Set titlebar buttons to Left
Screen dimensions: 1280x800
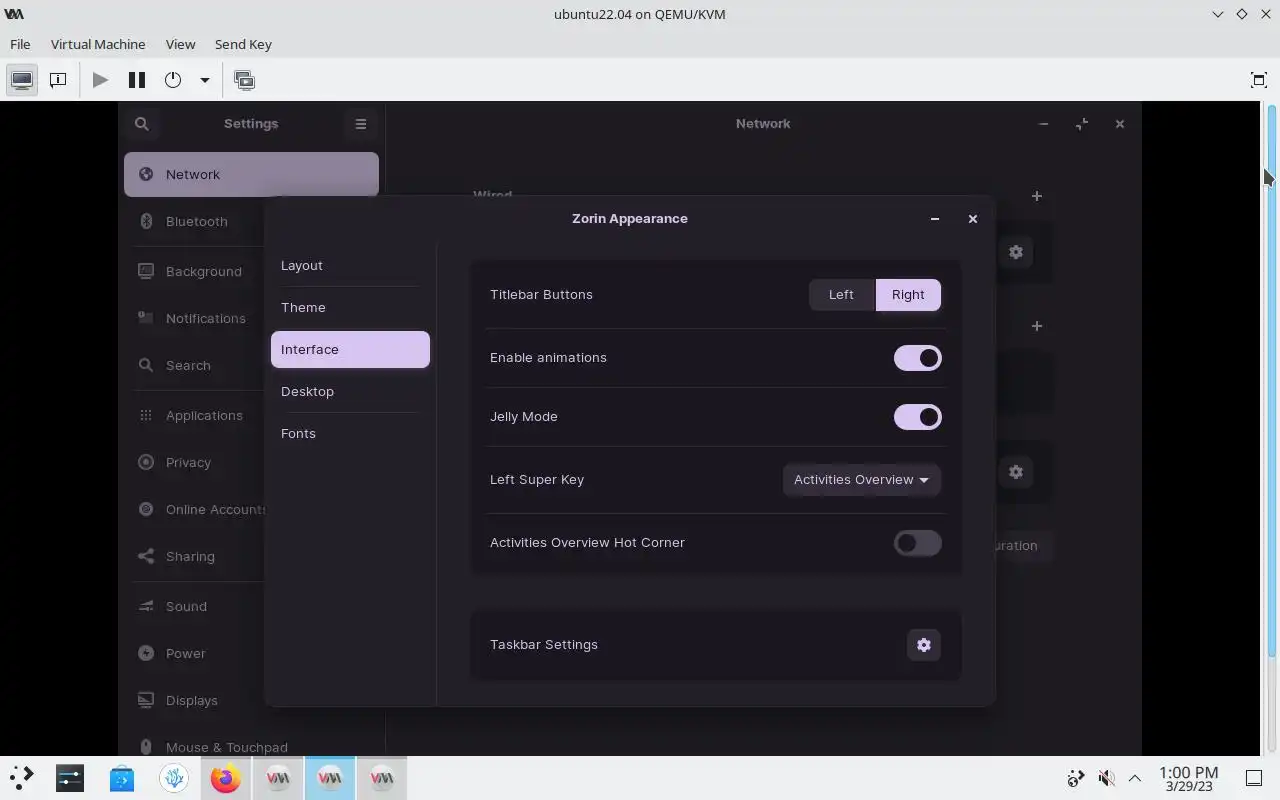pos(841,295)
